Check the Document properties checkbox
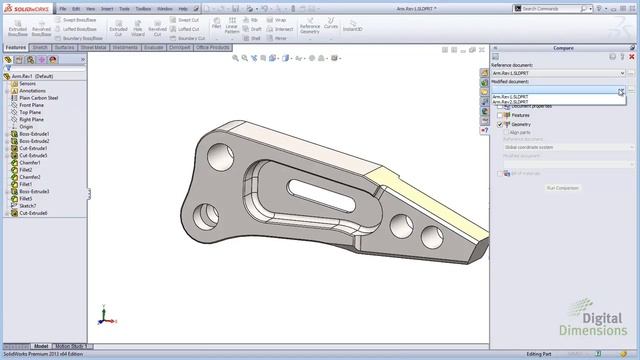The width and height of the screenshot is (640, 360). tap(500, 106)
